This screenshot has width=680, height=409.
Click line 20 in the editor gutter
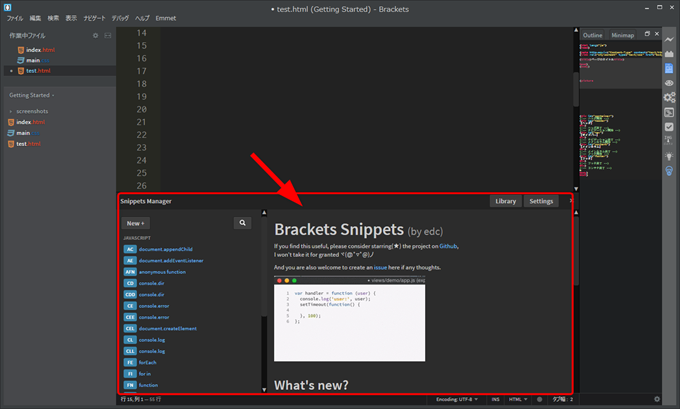141,109
